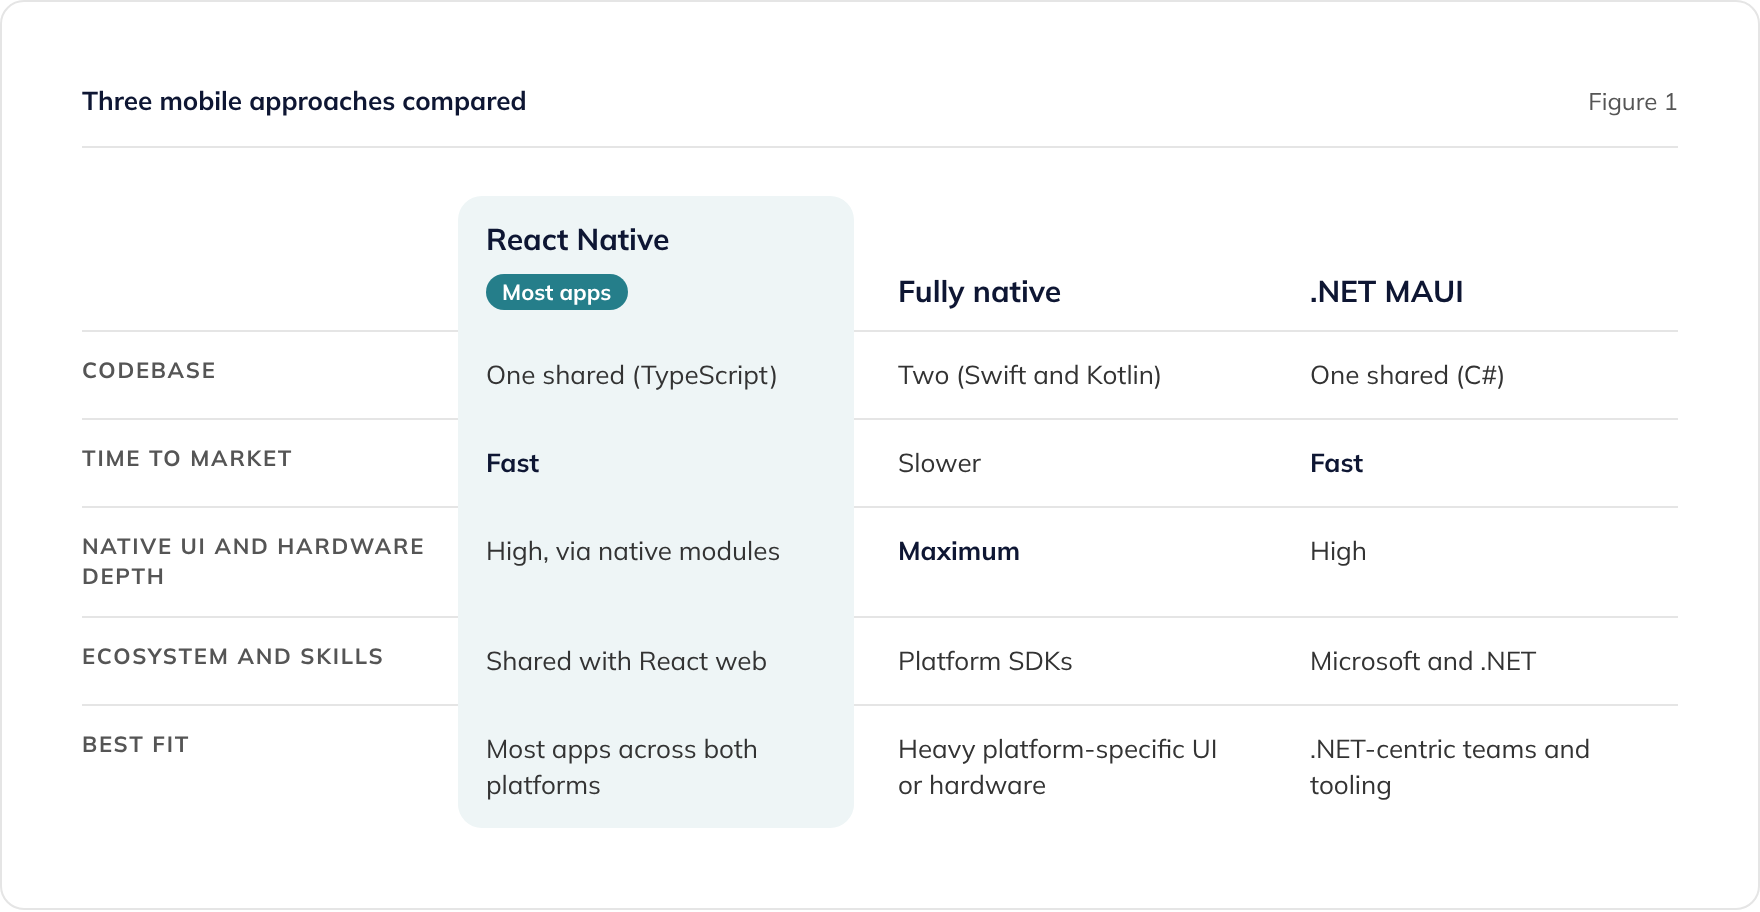Click the 'Figure 1' label
This screenshot has width=1760, height=912.
pos(1632,102)
